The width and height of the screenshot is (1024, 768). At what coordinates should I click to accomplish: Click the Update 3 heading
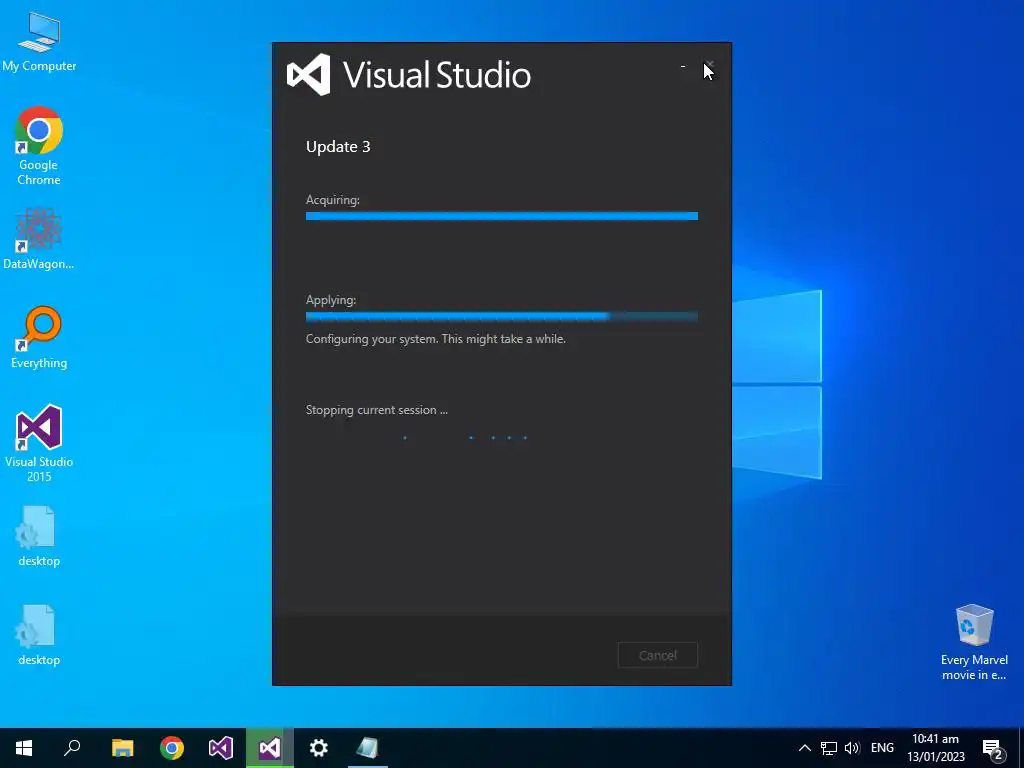[338, 146]
